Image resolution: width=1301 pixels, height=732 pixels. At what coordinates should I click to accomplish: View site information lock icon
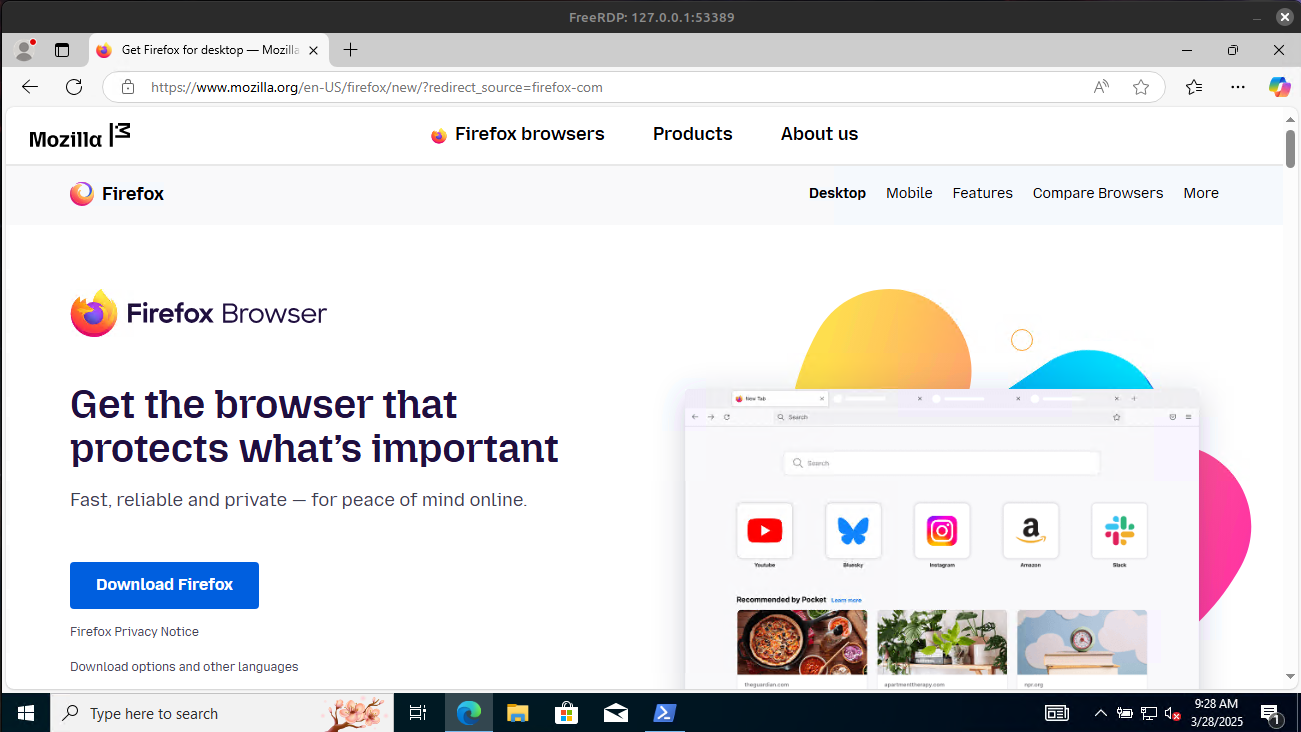click(x=128, y=87)
